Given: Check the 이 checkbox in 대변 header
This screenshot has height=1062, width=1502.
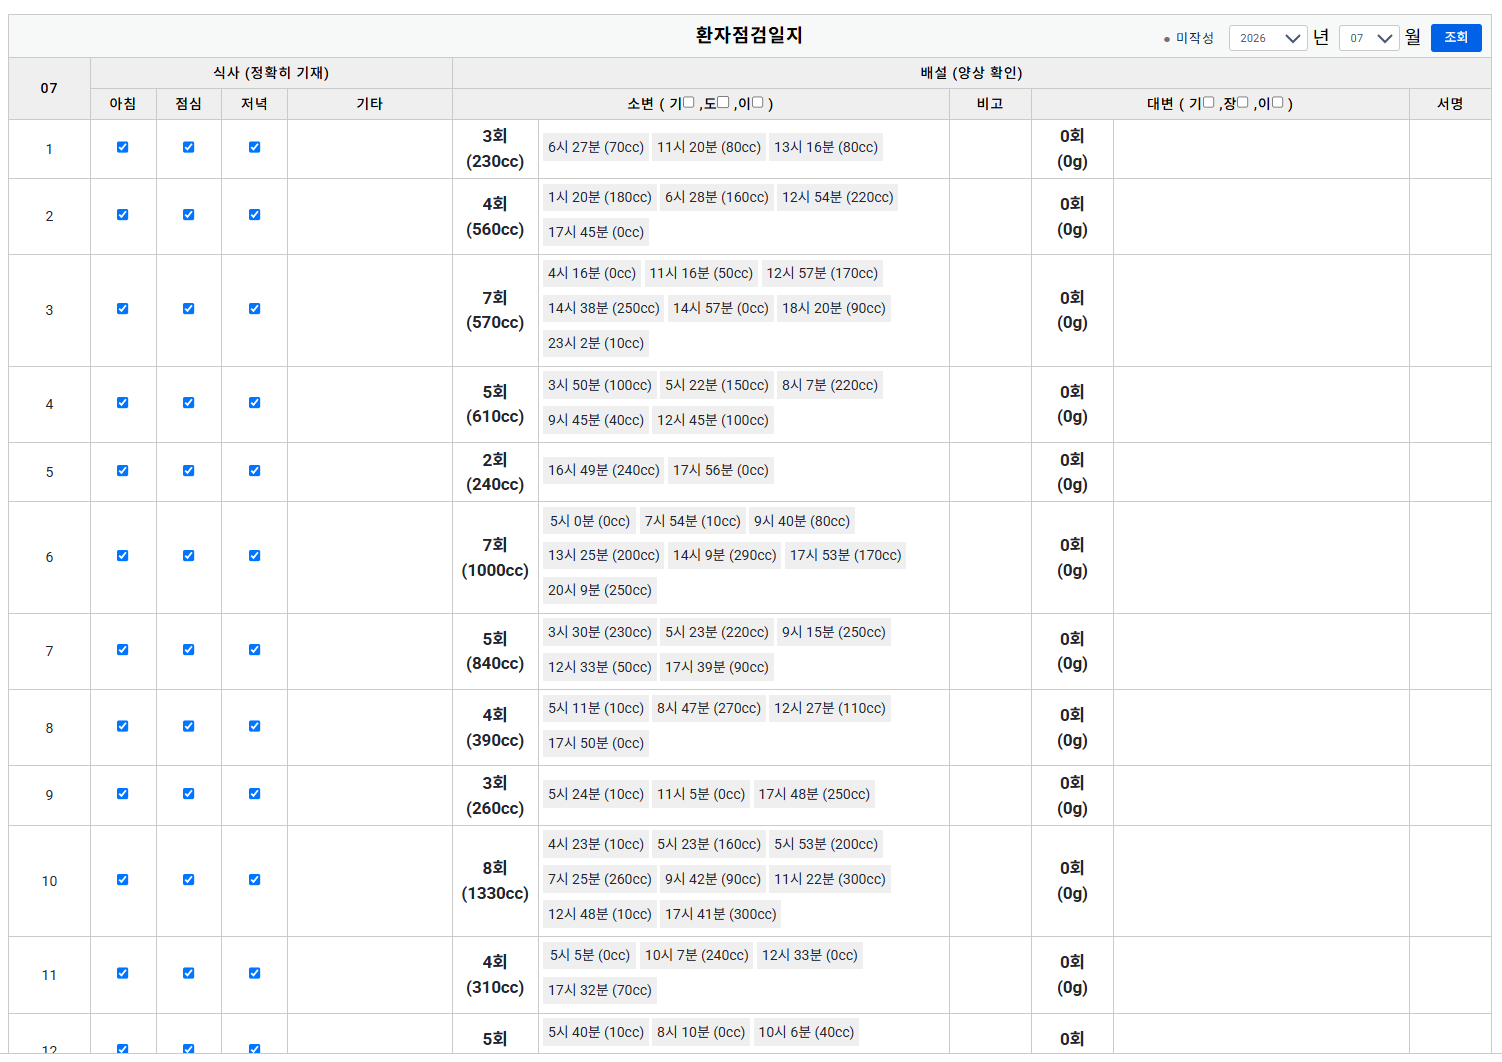Looking at the screenshot, I should (1277, 102).
